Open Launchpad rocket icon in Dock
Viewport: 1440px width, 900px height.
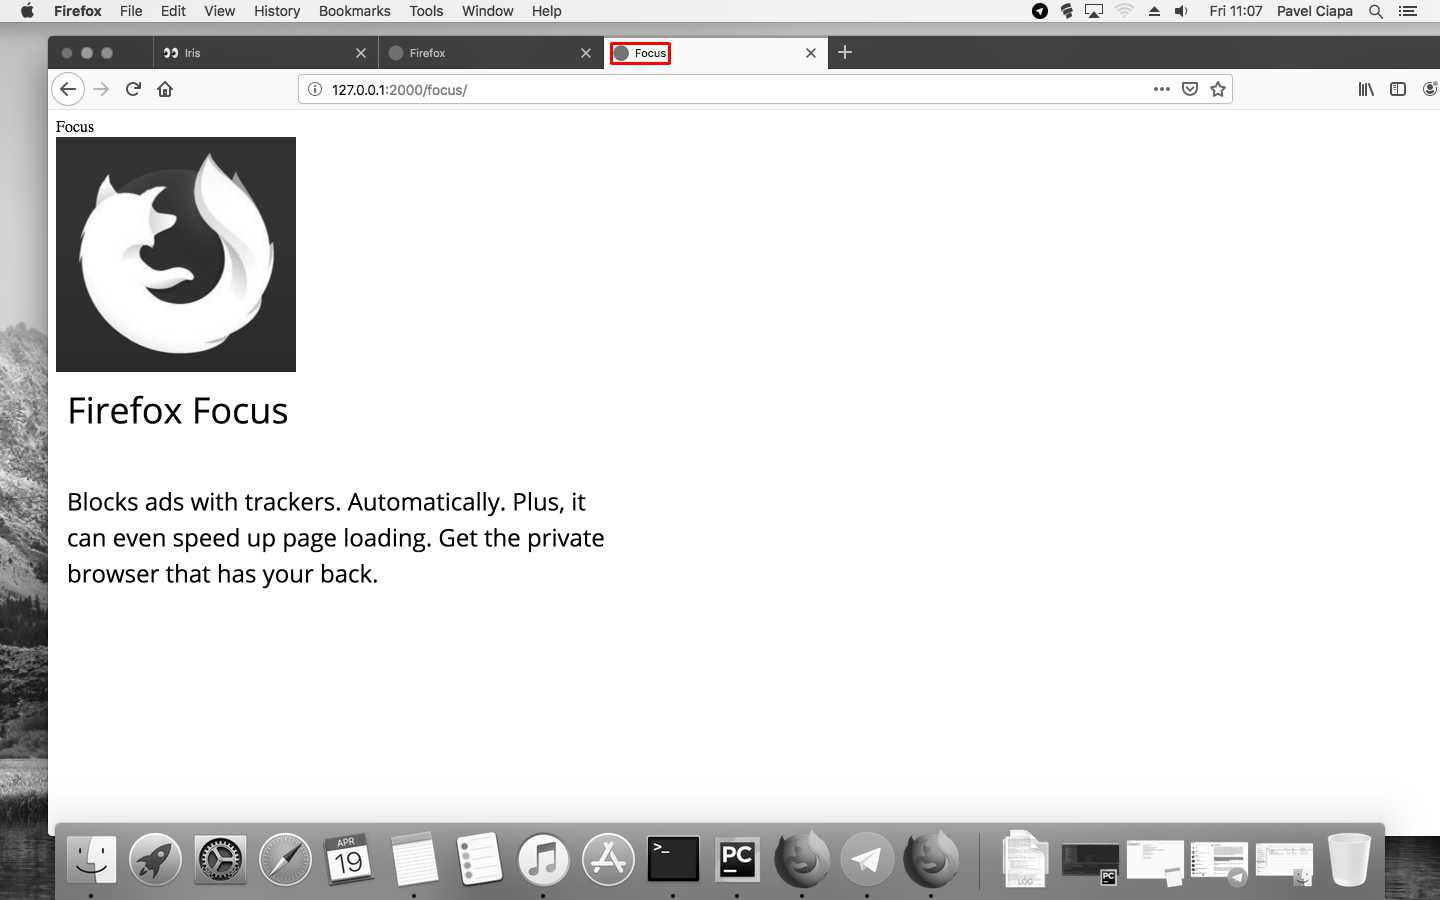[155, 859]
